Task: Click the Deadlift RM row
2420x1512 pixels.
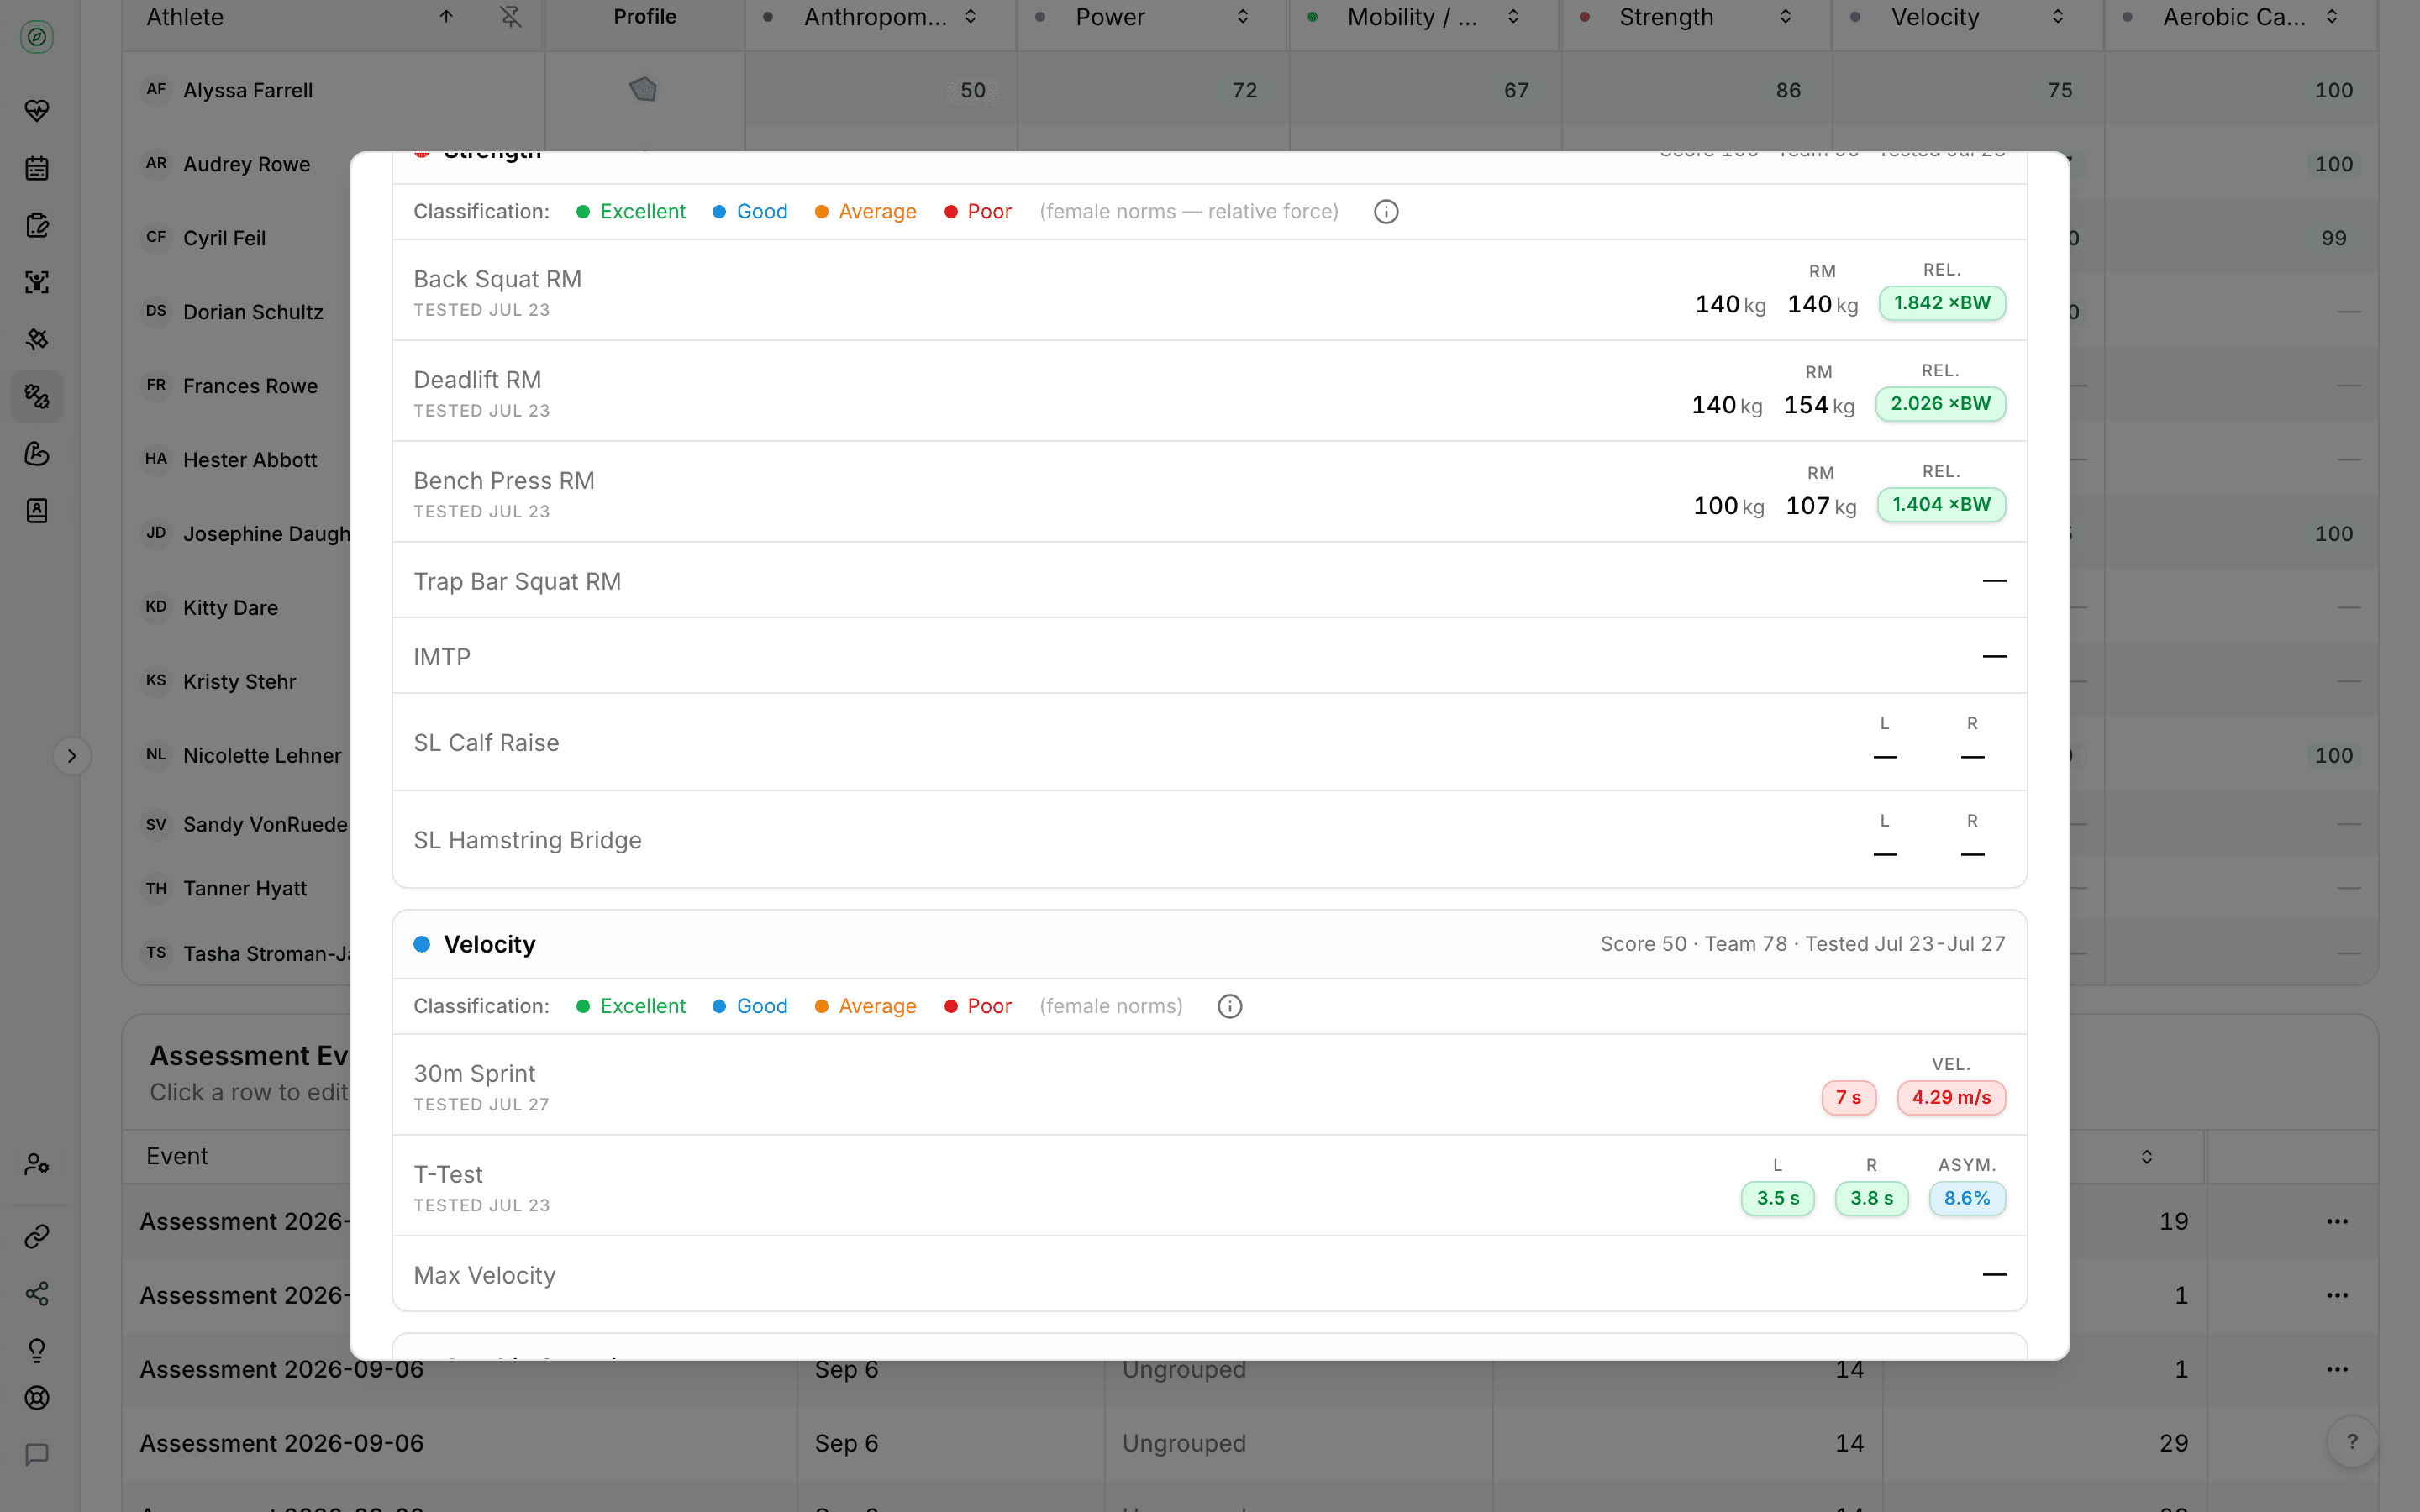Action: tap(1210, 391)
